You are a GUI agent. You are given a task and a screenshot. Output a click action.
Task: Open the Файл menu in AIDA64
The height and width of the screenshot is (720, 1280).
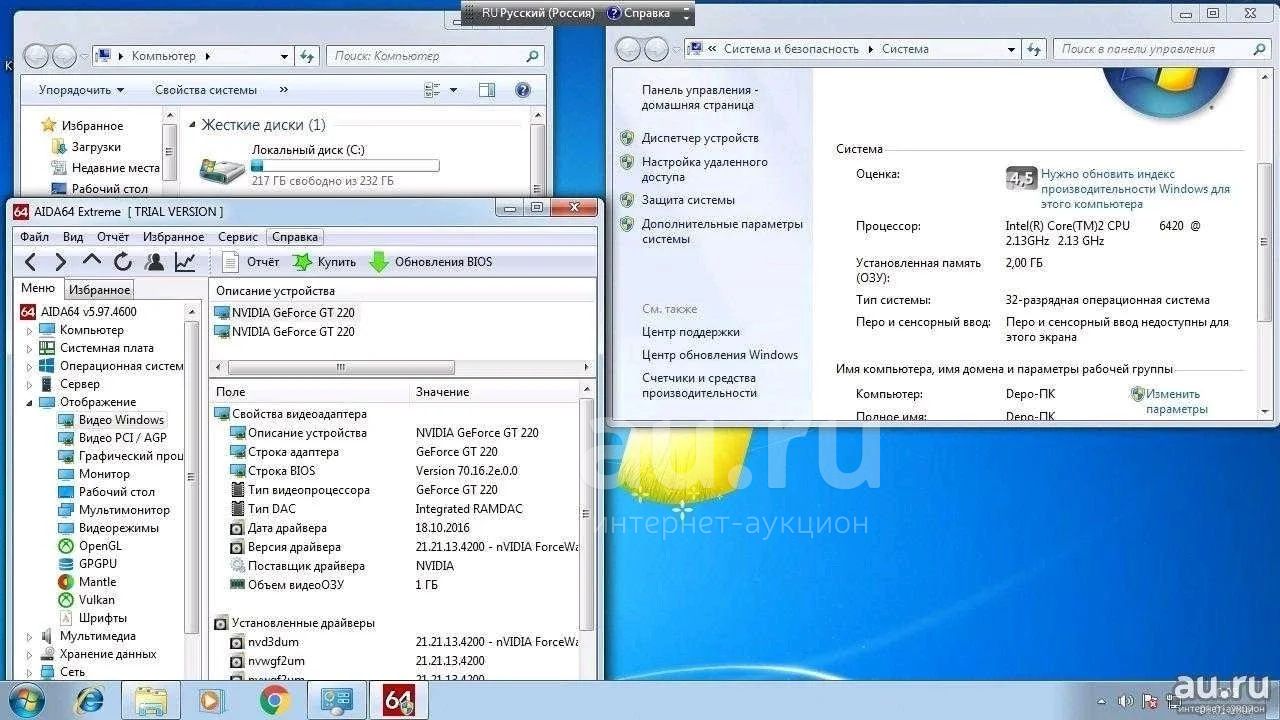[34, 237]
